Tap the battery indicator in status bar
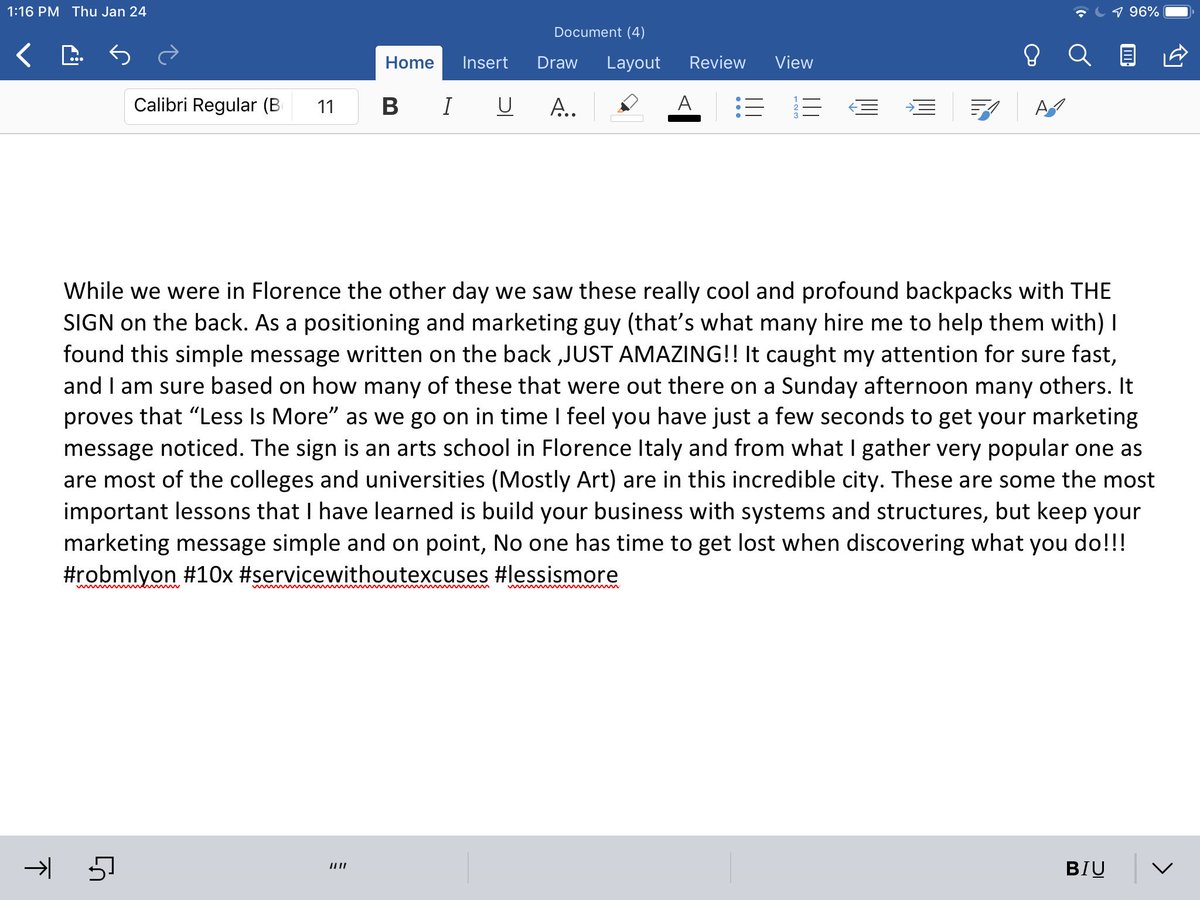The height and width of the screenshot is (900, 1200). [1178, 12]
